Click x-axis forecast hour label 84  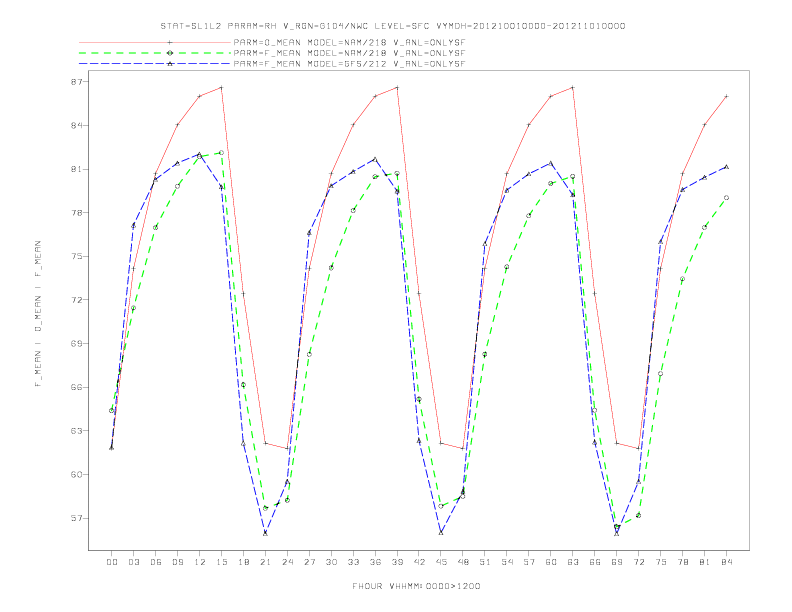tap(727, 562)
